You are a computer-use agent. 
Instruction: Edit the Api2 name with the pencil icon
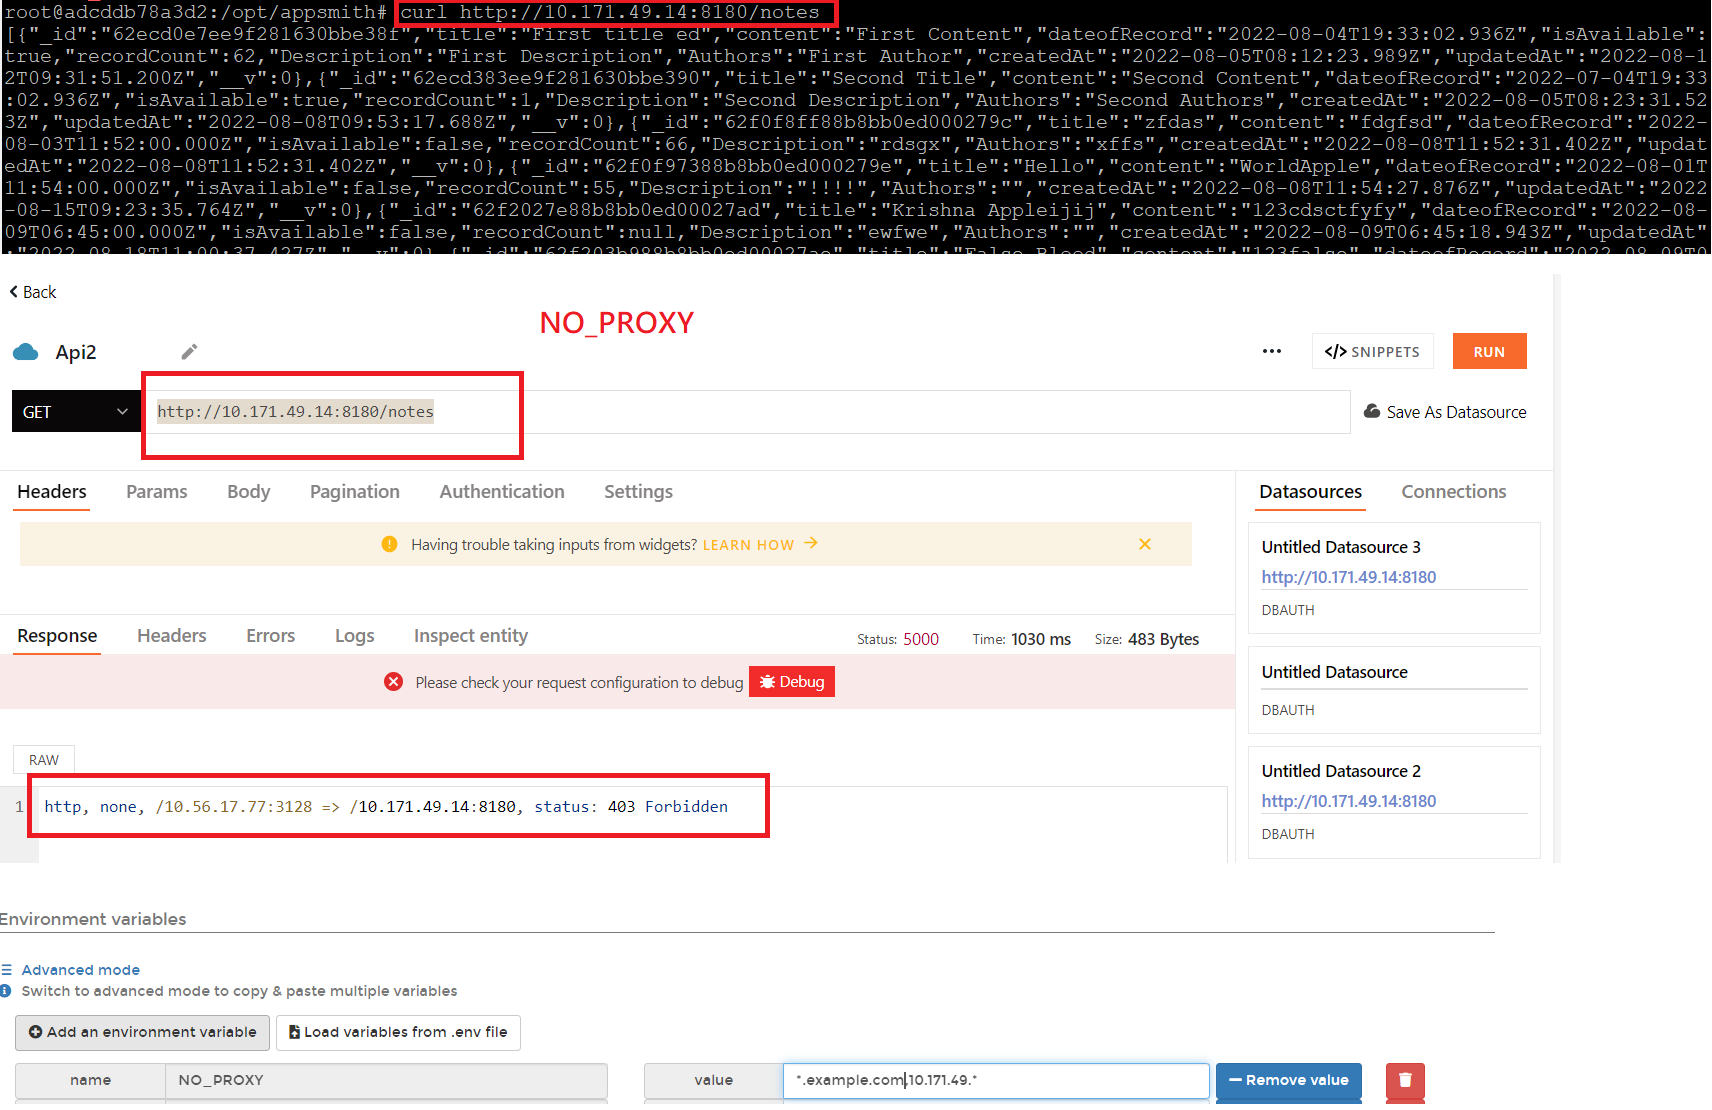(x=189, y=351)
